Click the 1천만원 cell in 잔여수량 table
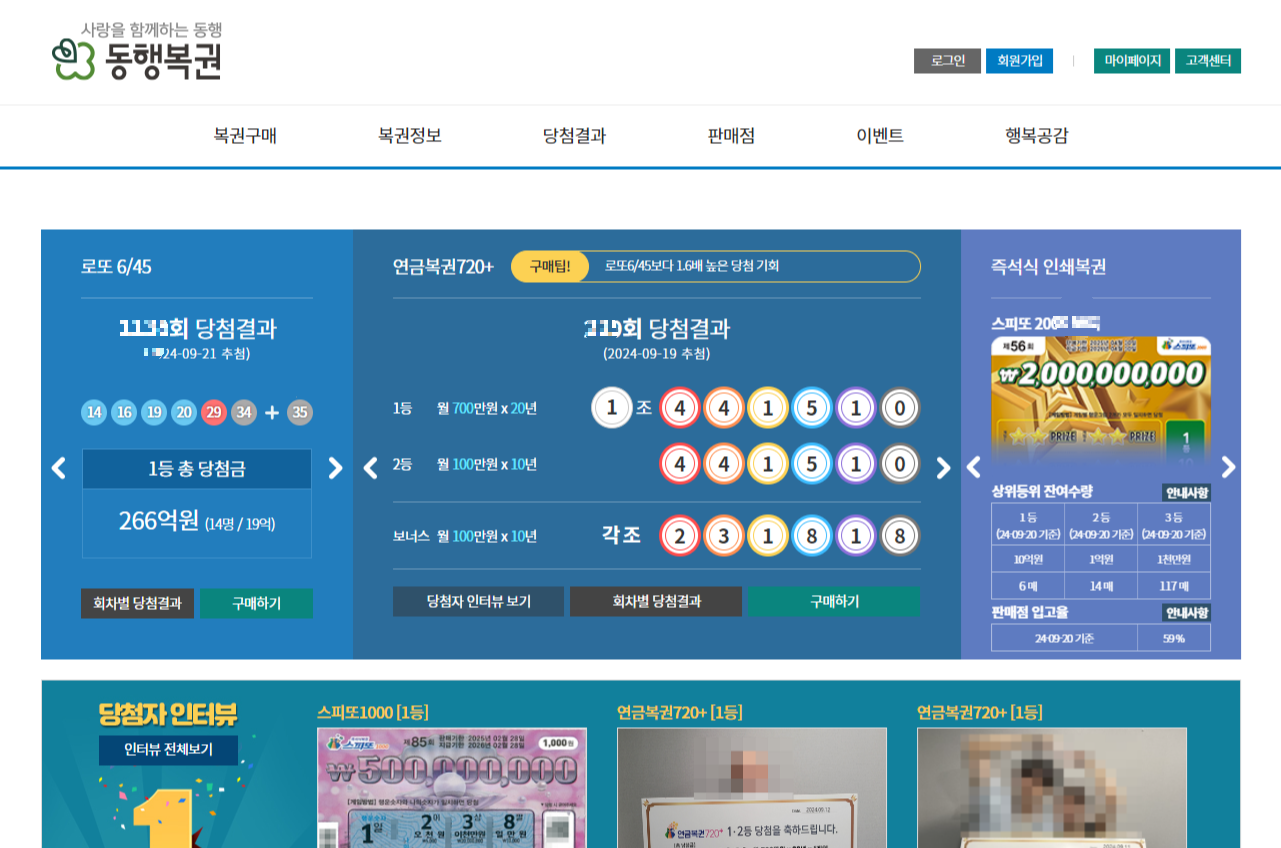Image resolution: width=1281 pixels, height=848 pixels. 1174,560
